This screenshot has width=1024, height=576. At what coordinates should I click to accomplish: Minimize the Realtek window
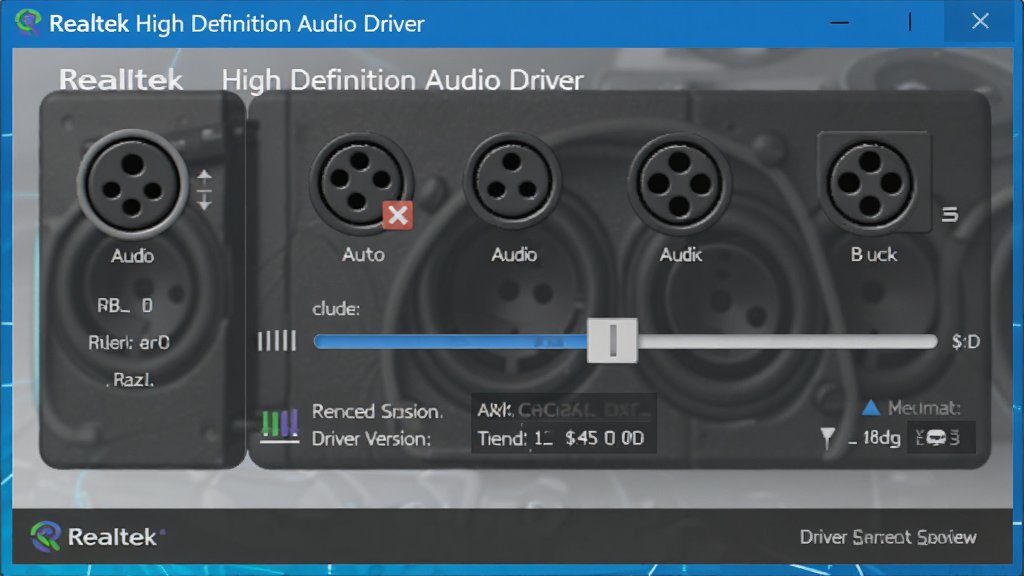pos(839,22)
